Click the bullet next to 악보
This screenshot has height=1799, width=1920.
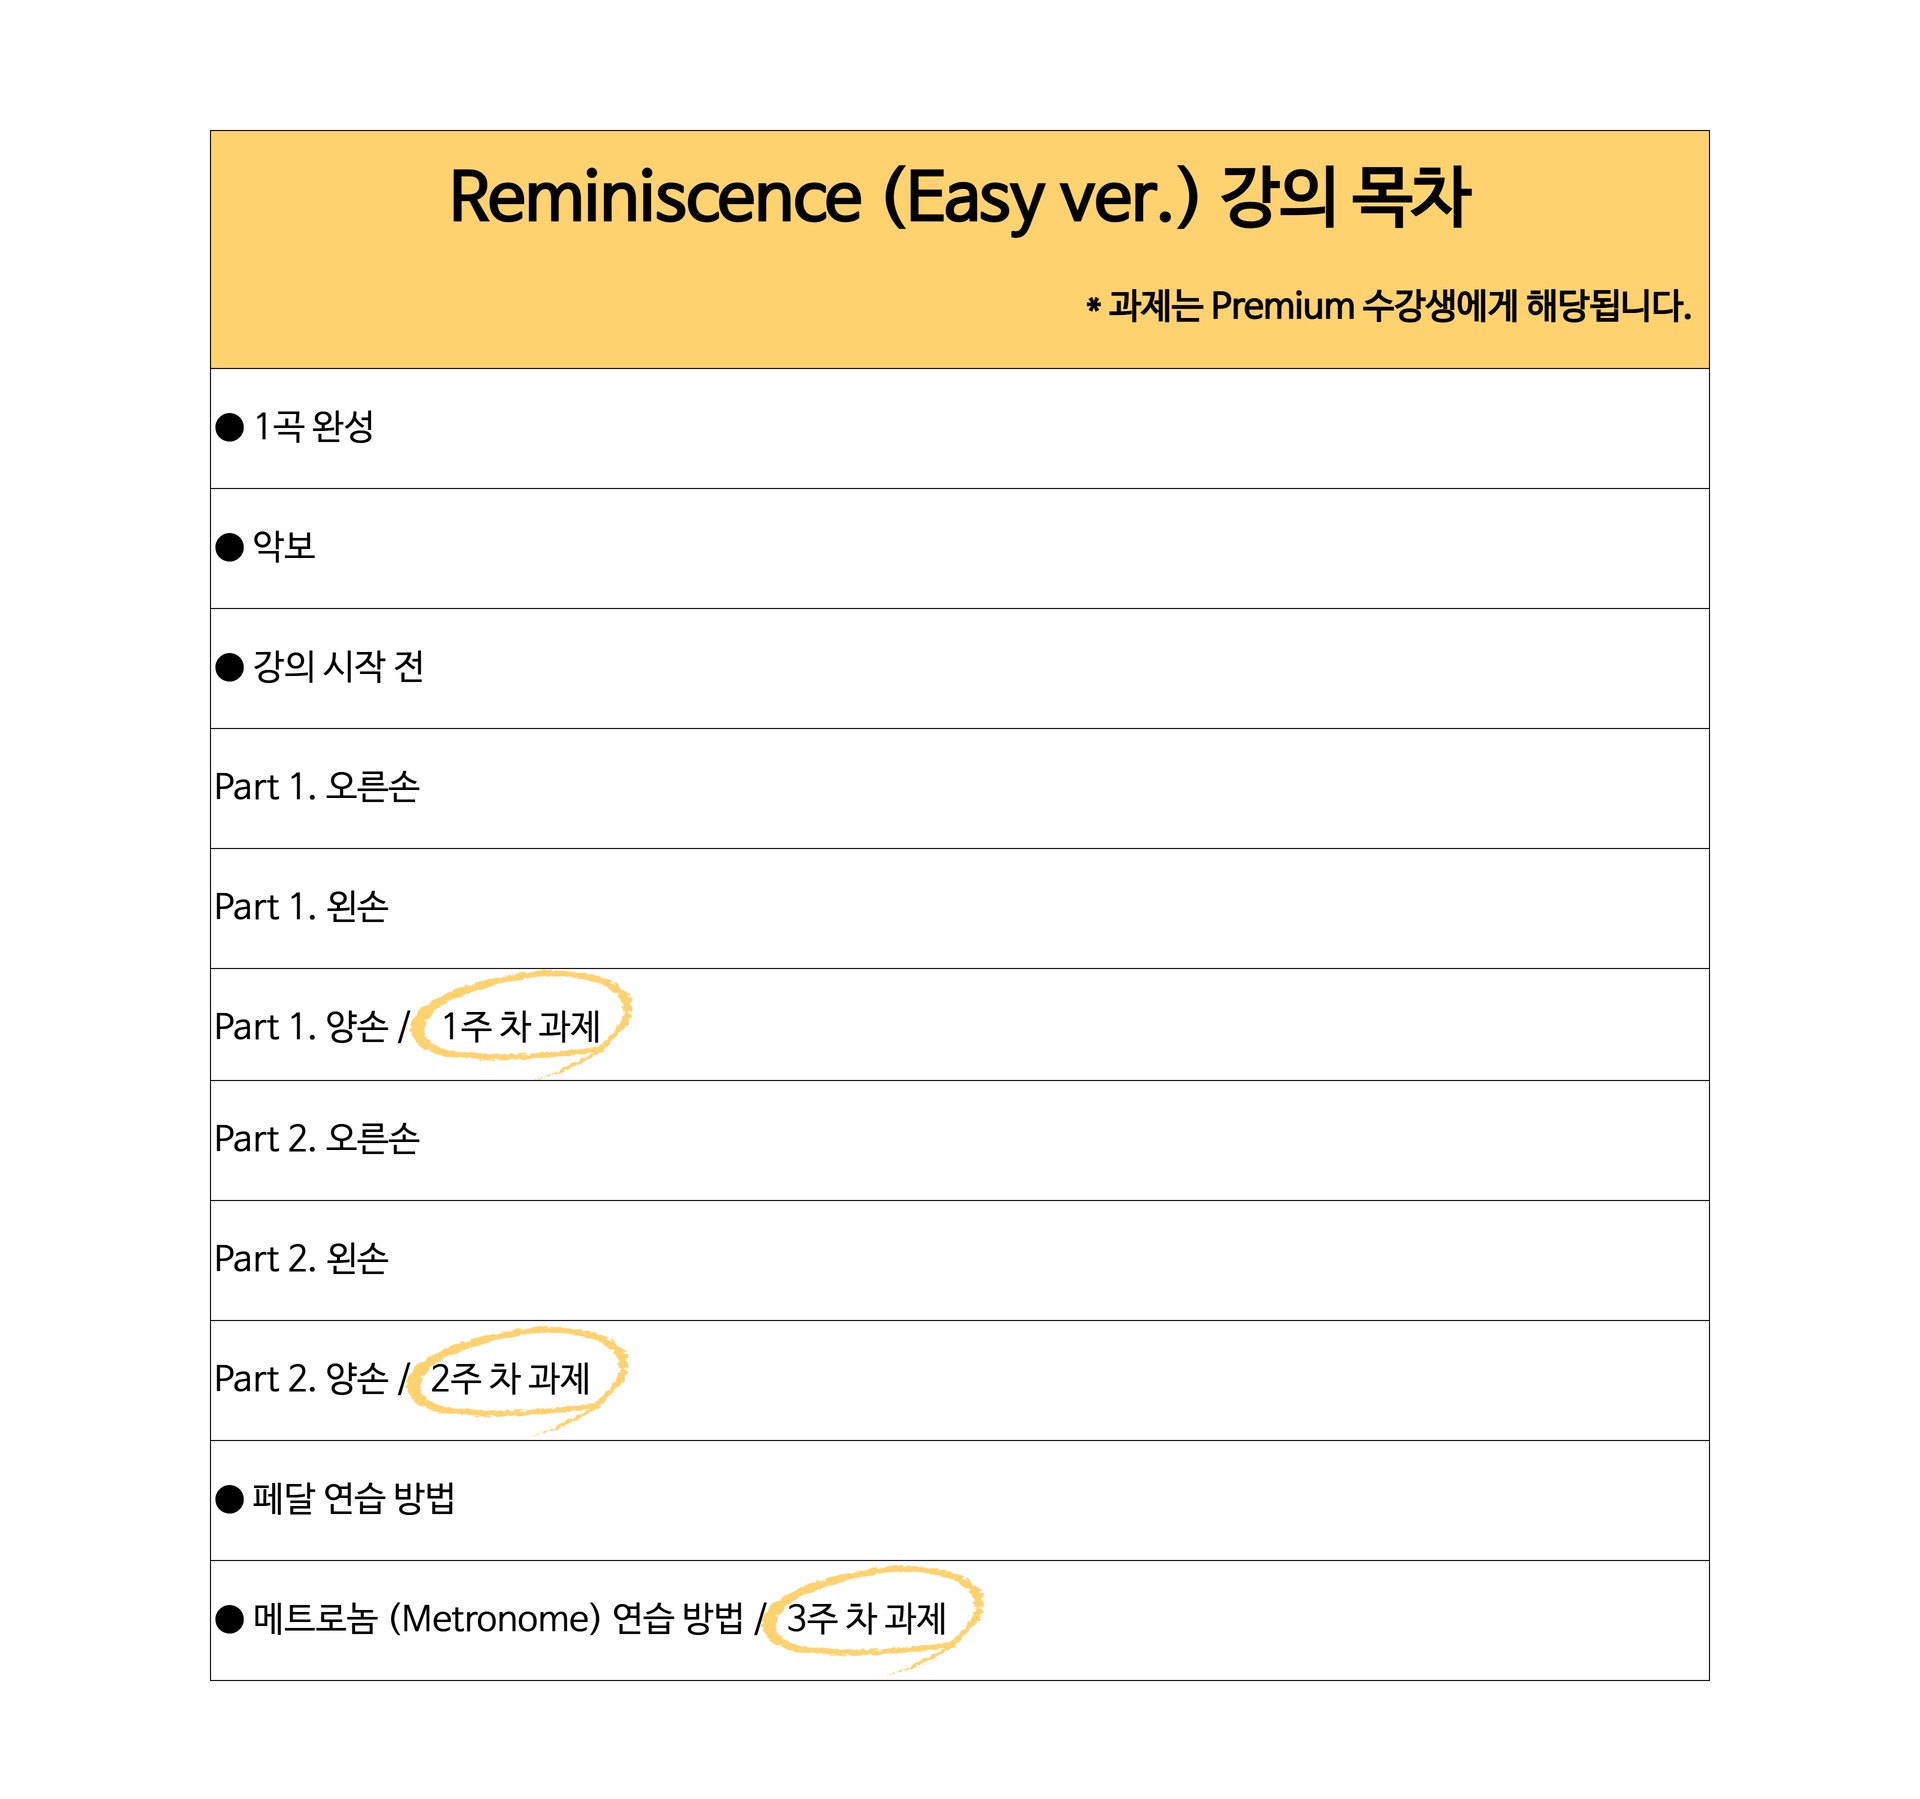(230, 547)
